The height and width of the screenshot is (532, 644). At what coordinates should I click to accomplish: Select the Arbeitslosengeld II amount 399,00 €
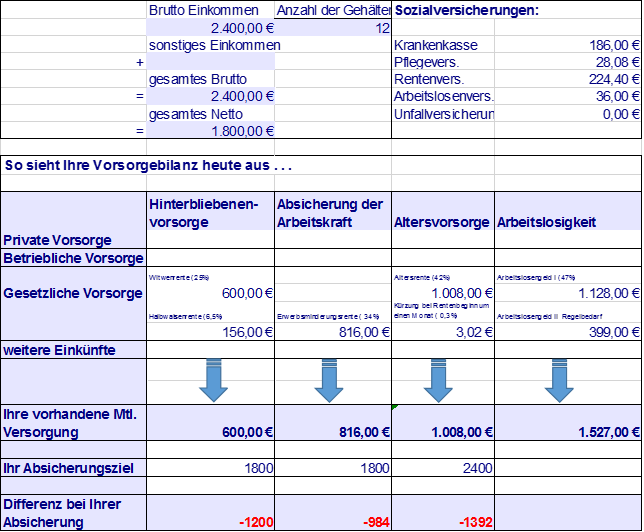pyautogui.click(x=614, y=332)
